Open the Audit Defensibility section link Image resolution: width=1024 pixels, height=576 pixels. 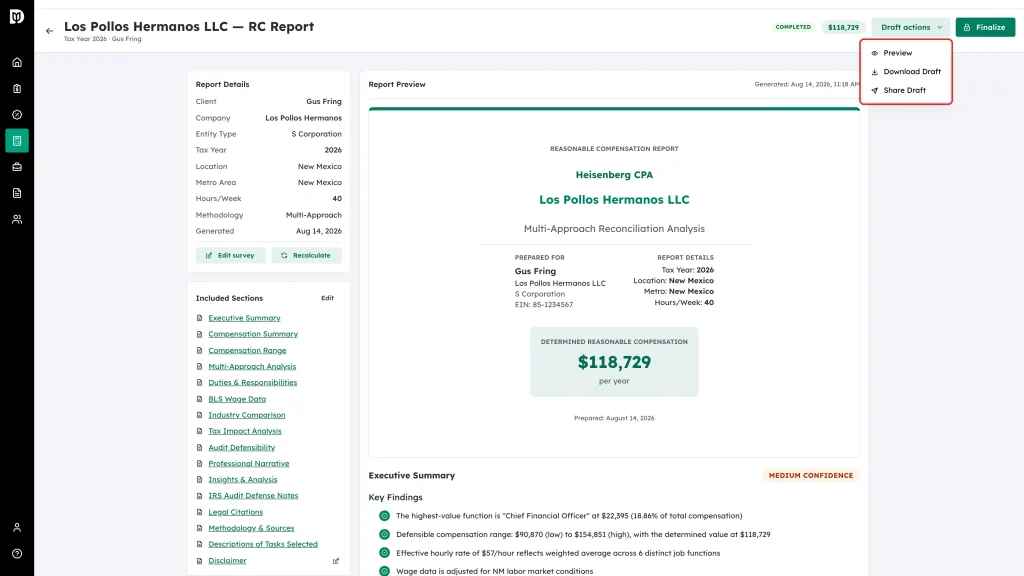(x=242, y=447)
